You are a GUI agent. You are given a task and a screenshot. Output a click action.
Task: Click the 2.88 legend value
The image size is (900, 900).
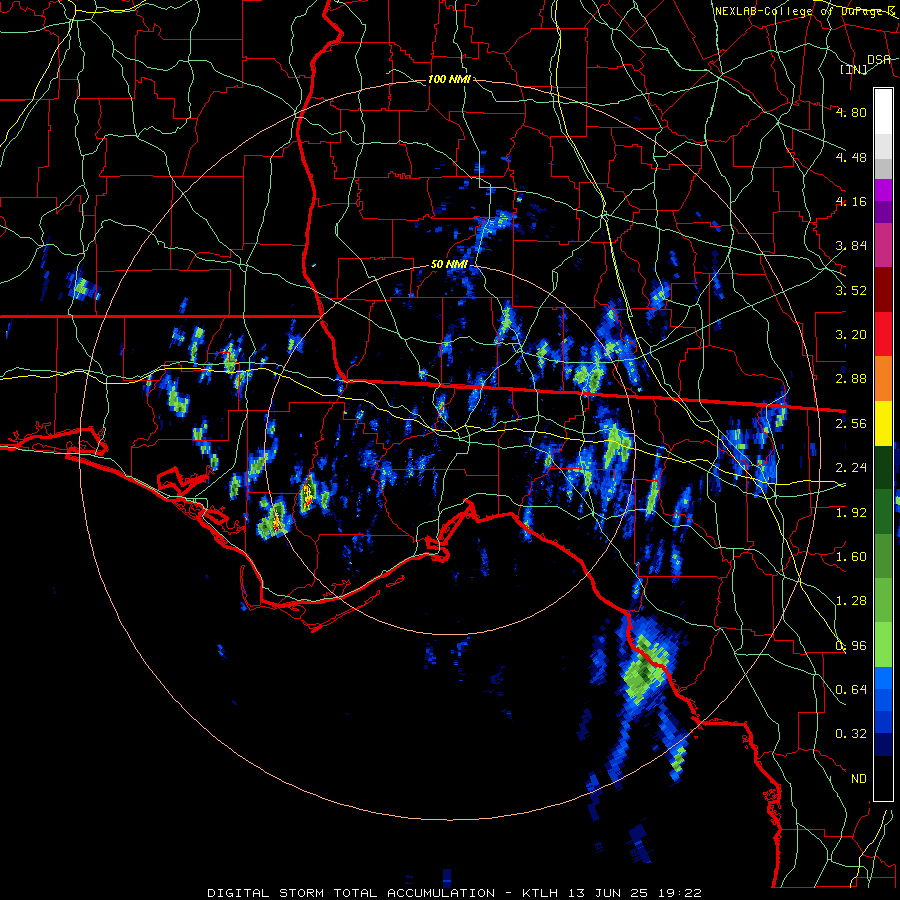851,379
